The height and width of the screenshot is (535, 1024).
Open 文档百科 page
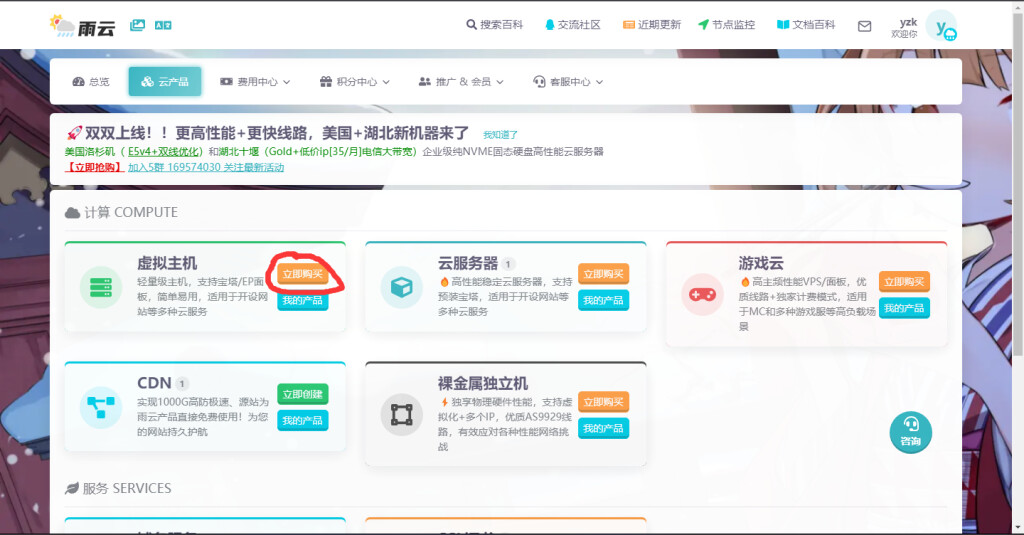click(x=806, y=25)
